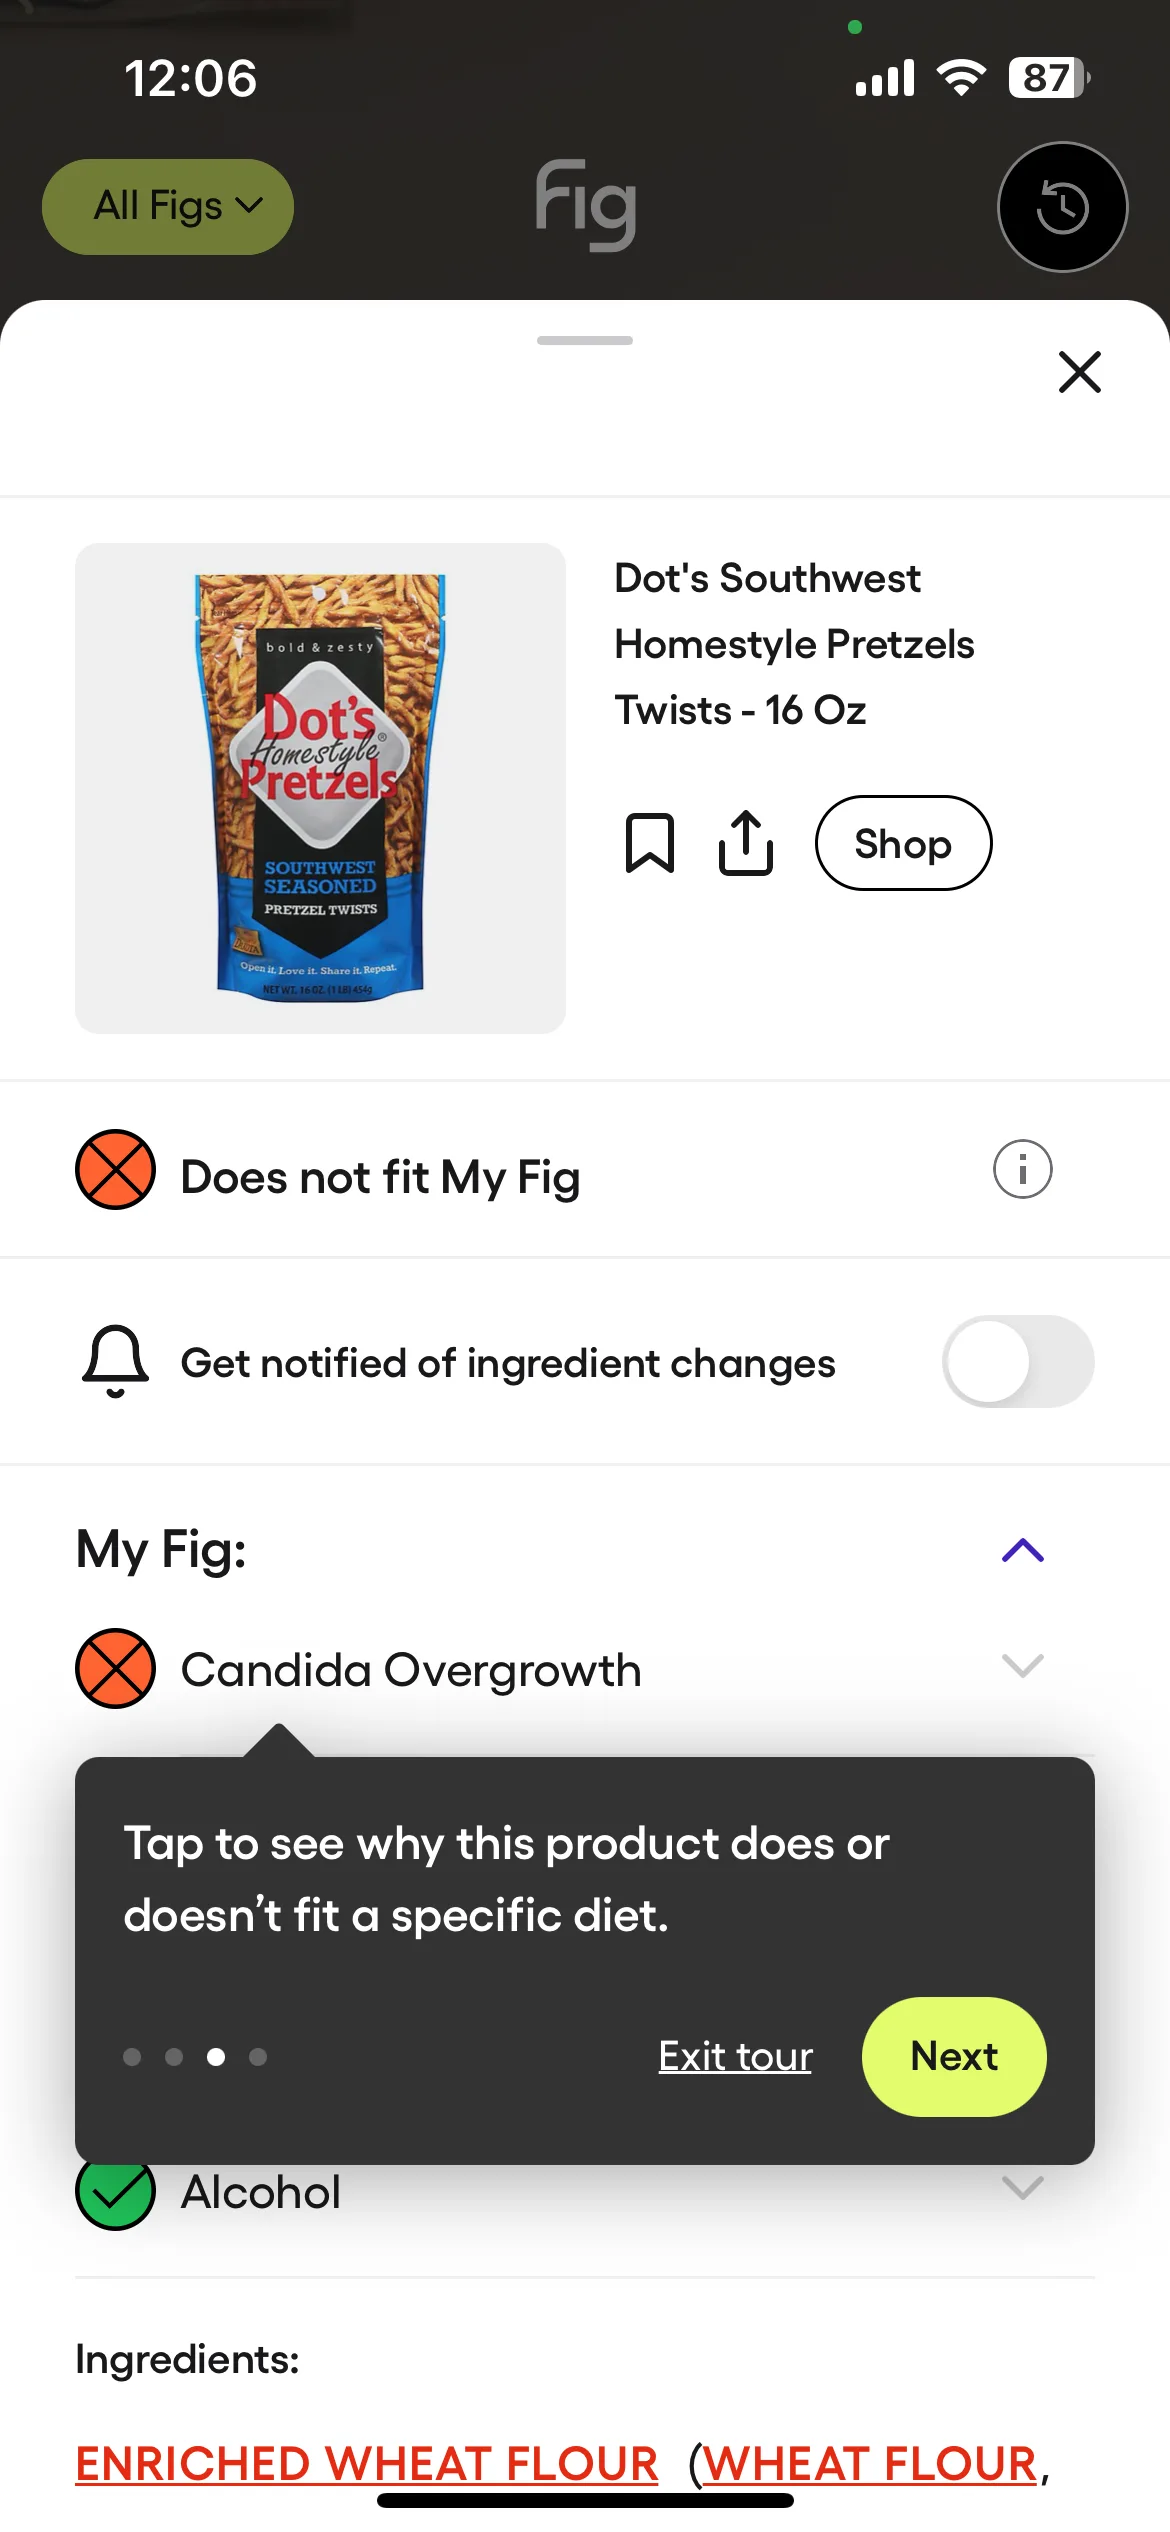Tap the WHEAT FLOUR ingredient link
The width and height of the screenshot is (1170, 2532).
tap(870, 2463)
